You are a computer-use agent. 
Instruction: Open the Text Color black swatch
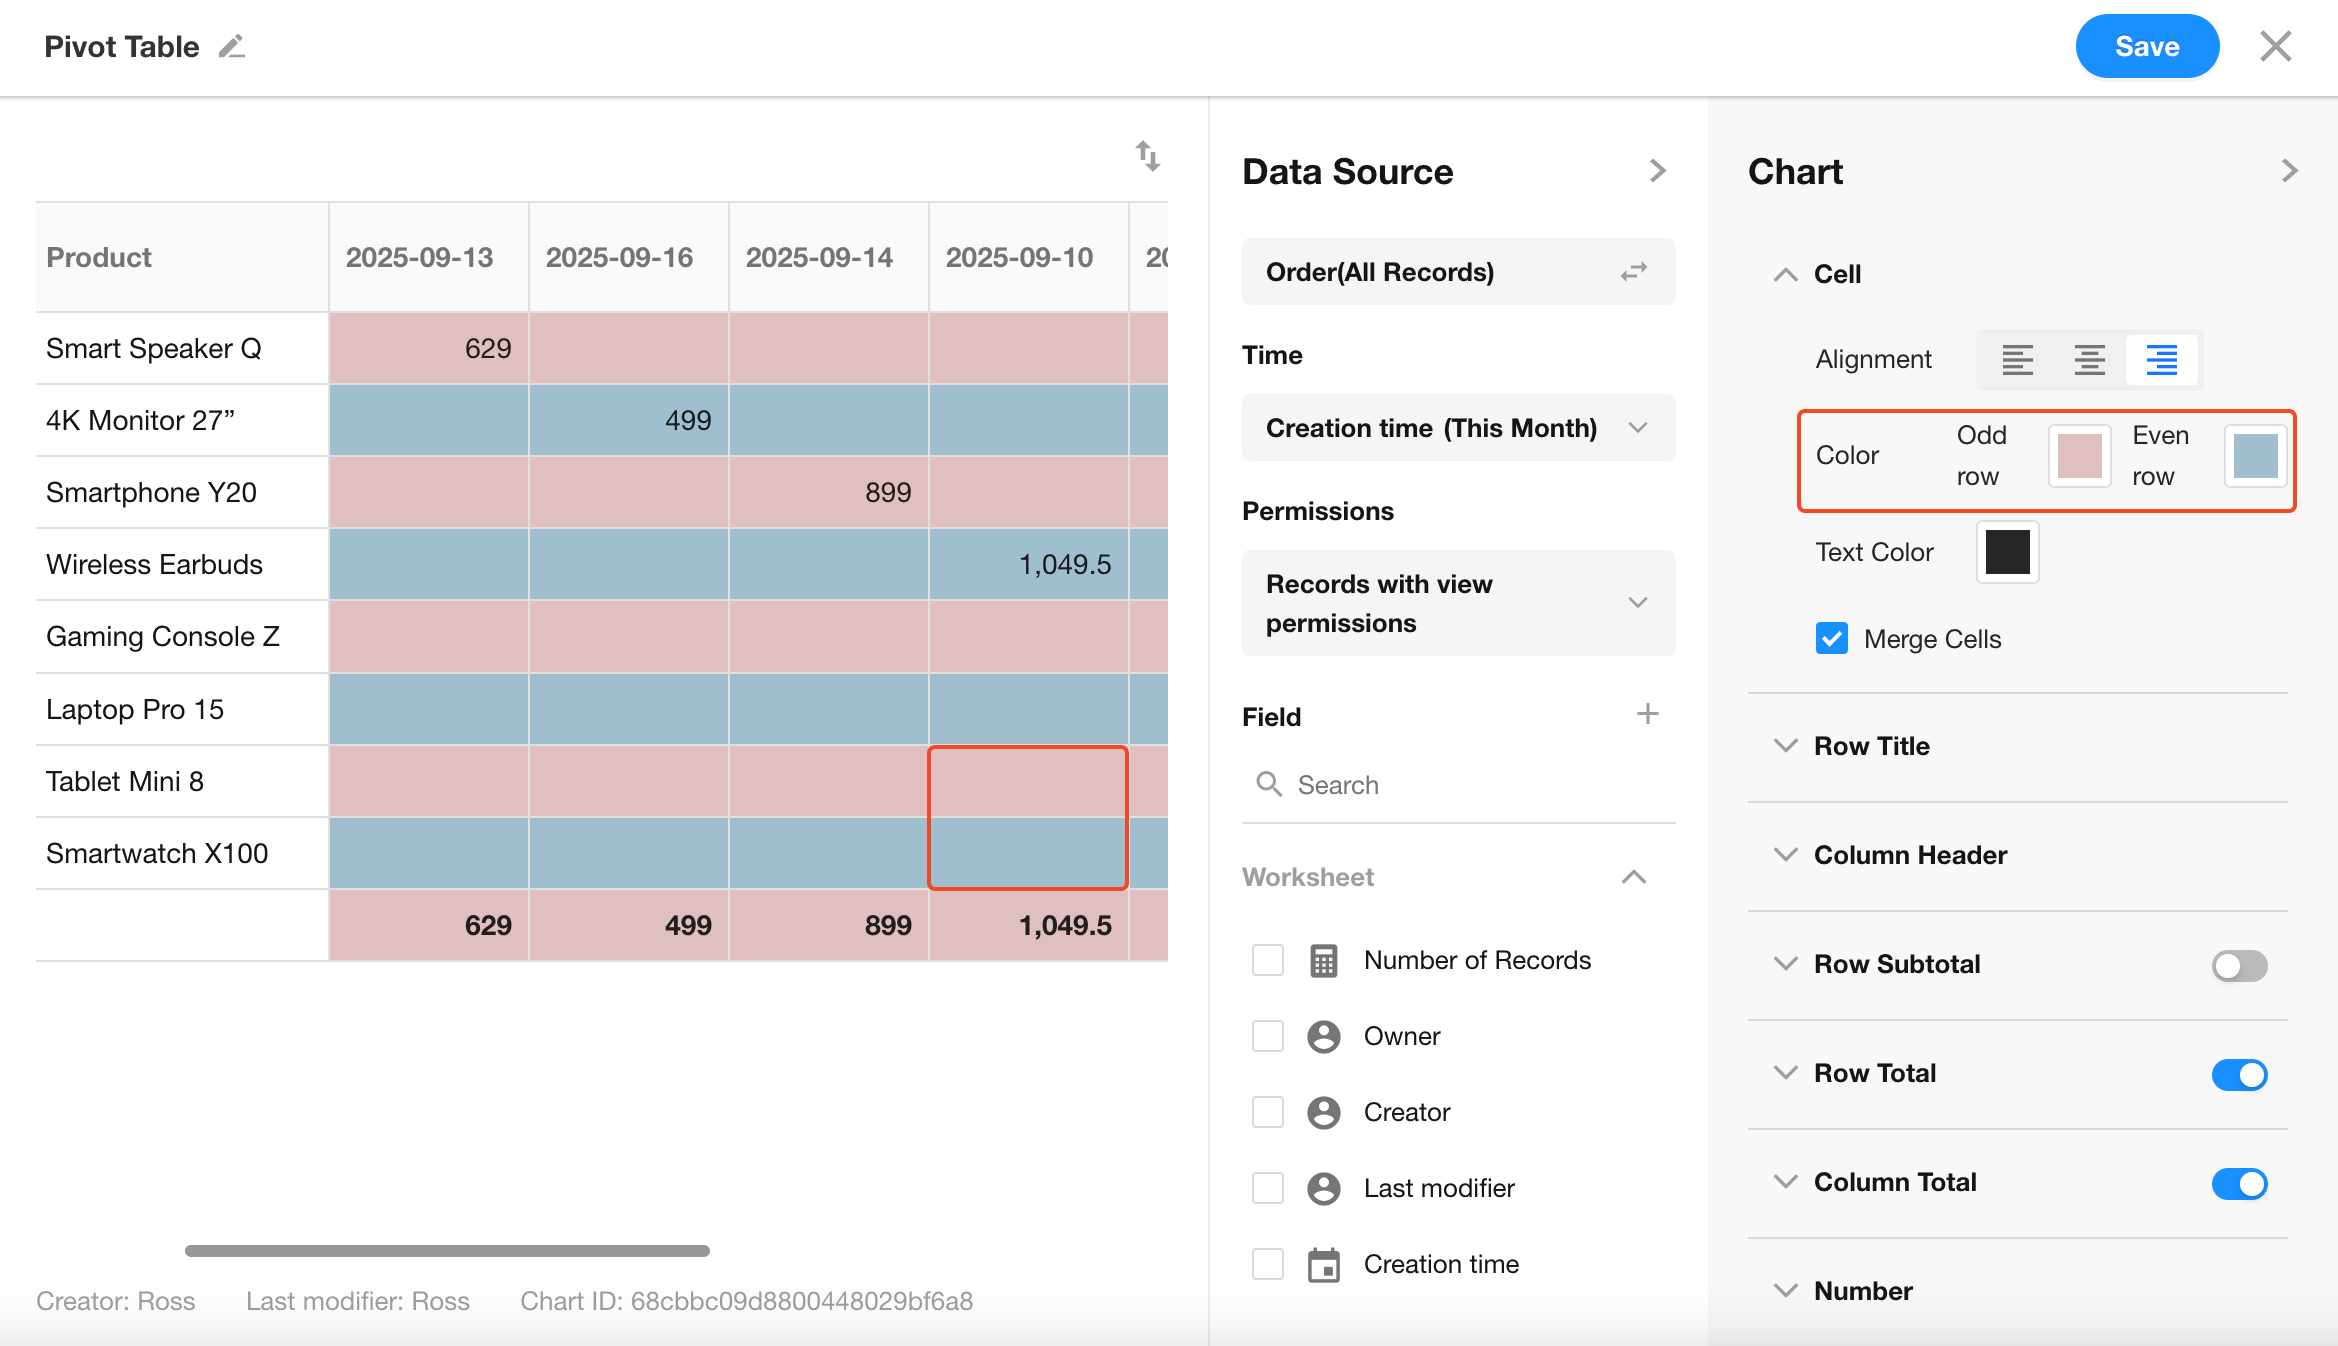(2007, 552)
